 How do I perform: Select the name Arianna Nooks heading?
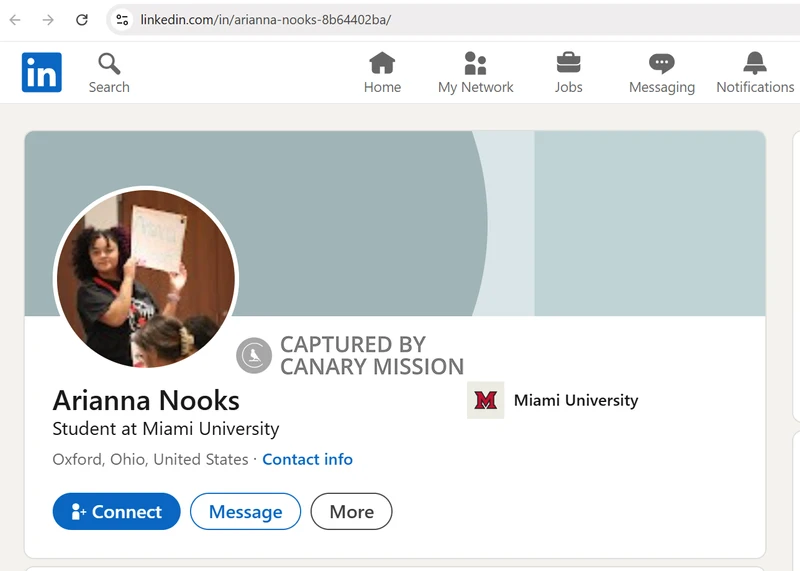tap(146, 400)
